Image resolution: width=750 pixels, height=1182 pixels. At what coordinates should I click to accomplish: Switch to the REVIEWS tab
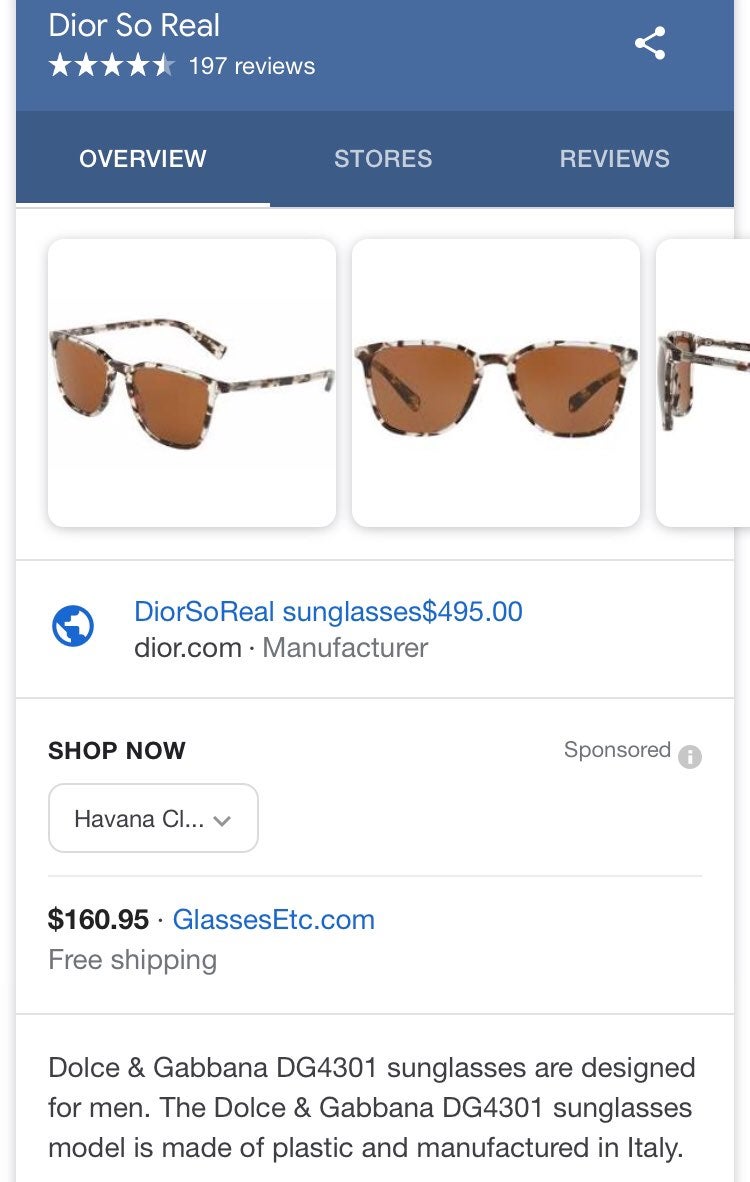point(614,158)
